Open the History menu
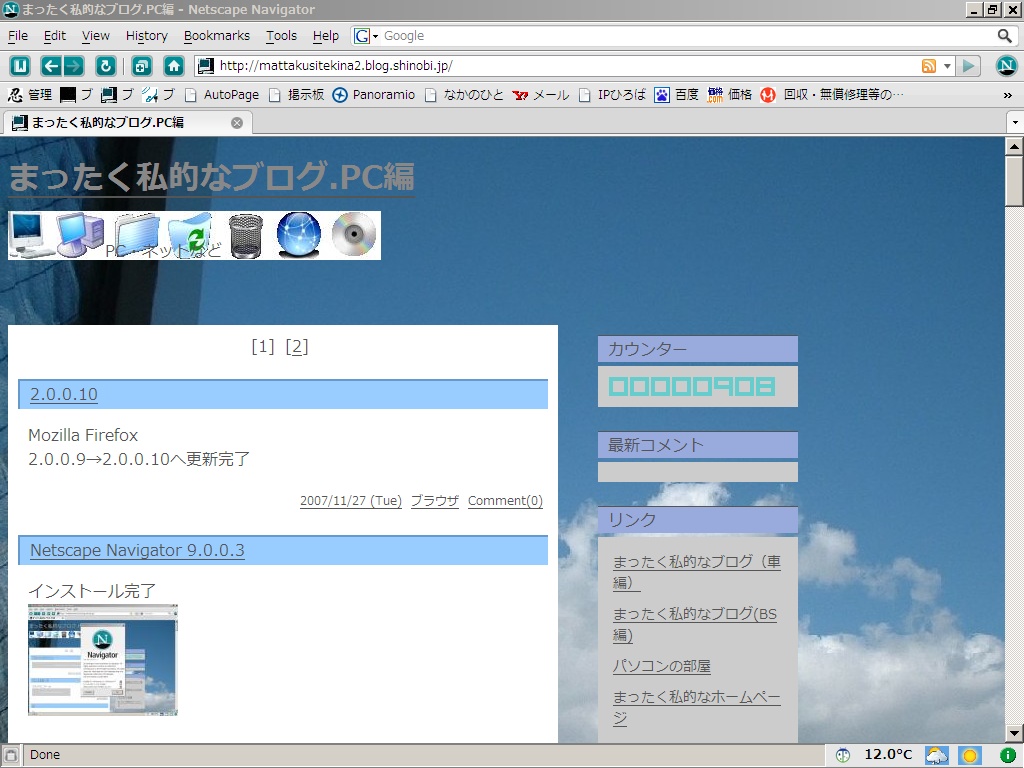This screenshot has height=768, width=1024. click(146, 36)
